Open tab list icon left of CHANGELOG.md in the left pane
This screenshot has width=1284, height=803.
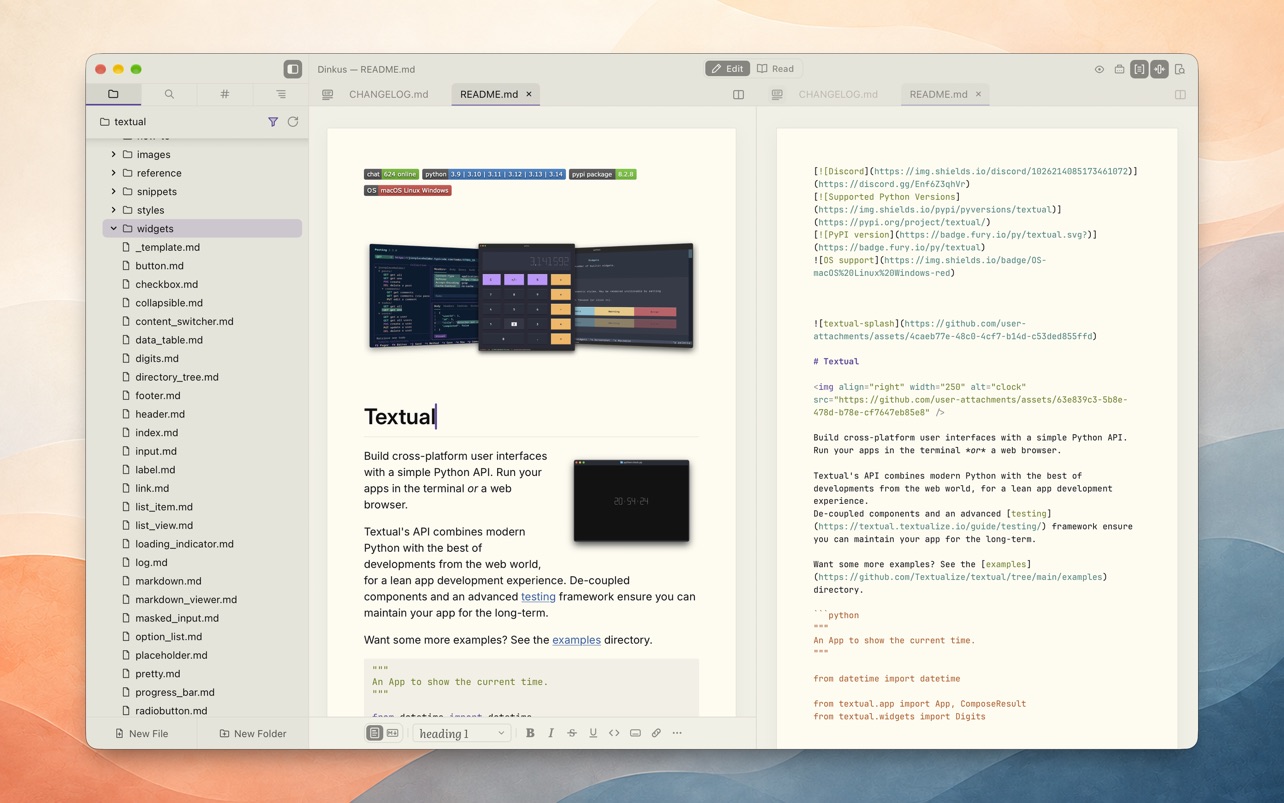(328, 95)
